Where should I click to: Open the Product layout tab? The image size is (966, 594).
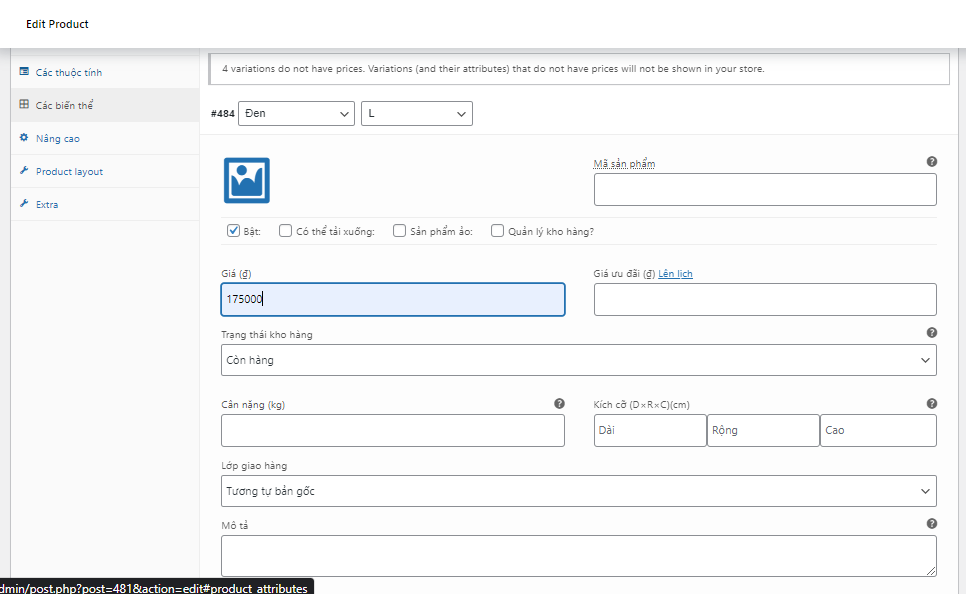[69, 171]
